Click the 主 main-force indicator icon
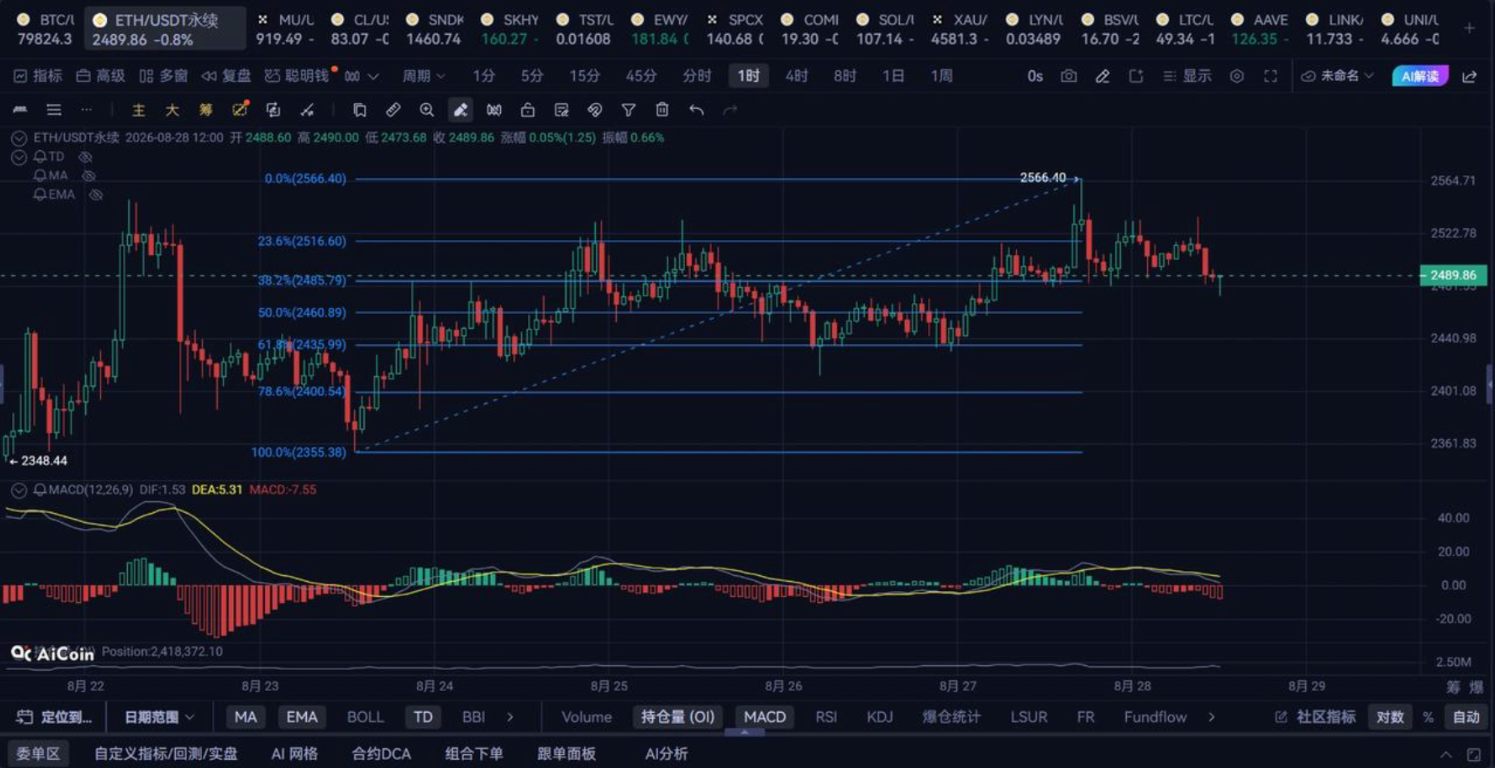The height and width of the screenshot is (768, 1495). 139,110
